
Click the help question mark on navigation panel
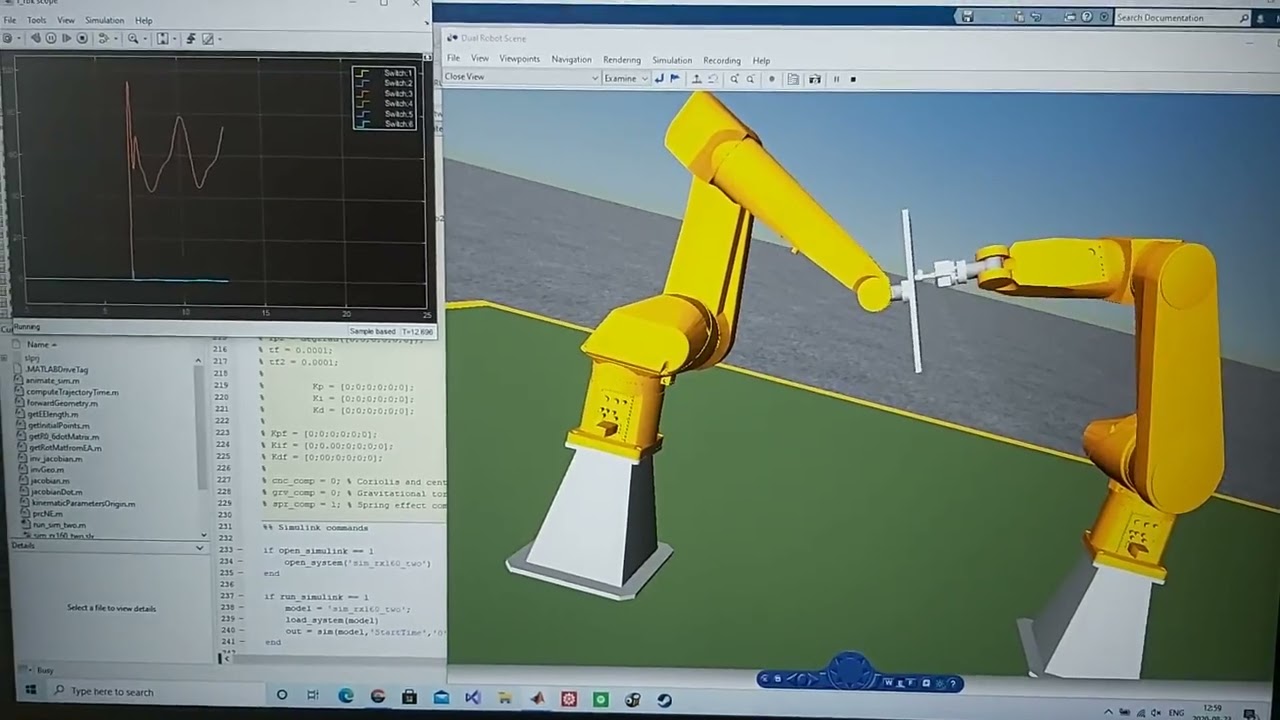coord(953,683)
